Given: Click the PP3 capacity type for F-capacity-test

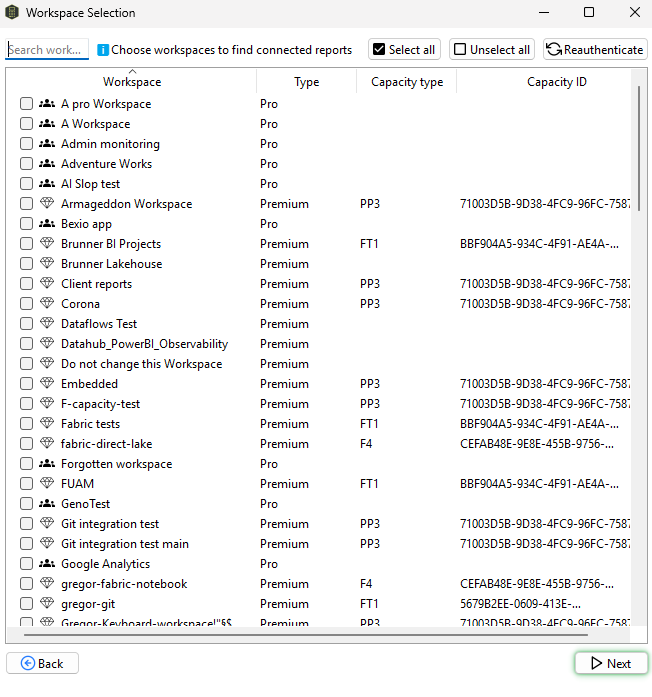Looking at the screenshot, I should (x=370, y=404).
